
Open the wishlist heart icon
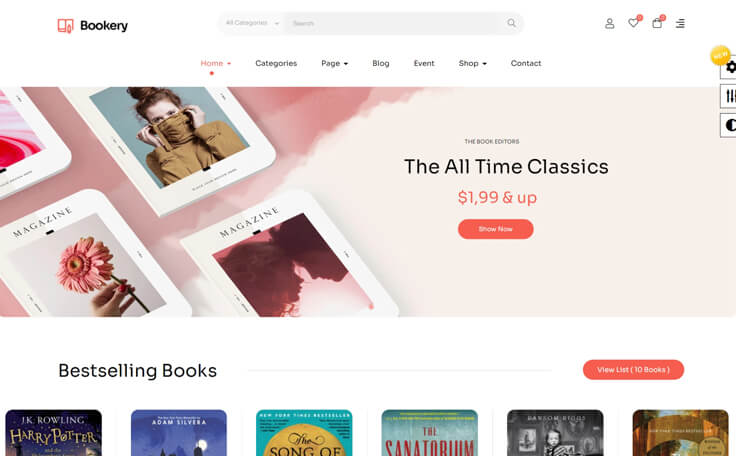(633, 23)
